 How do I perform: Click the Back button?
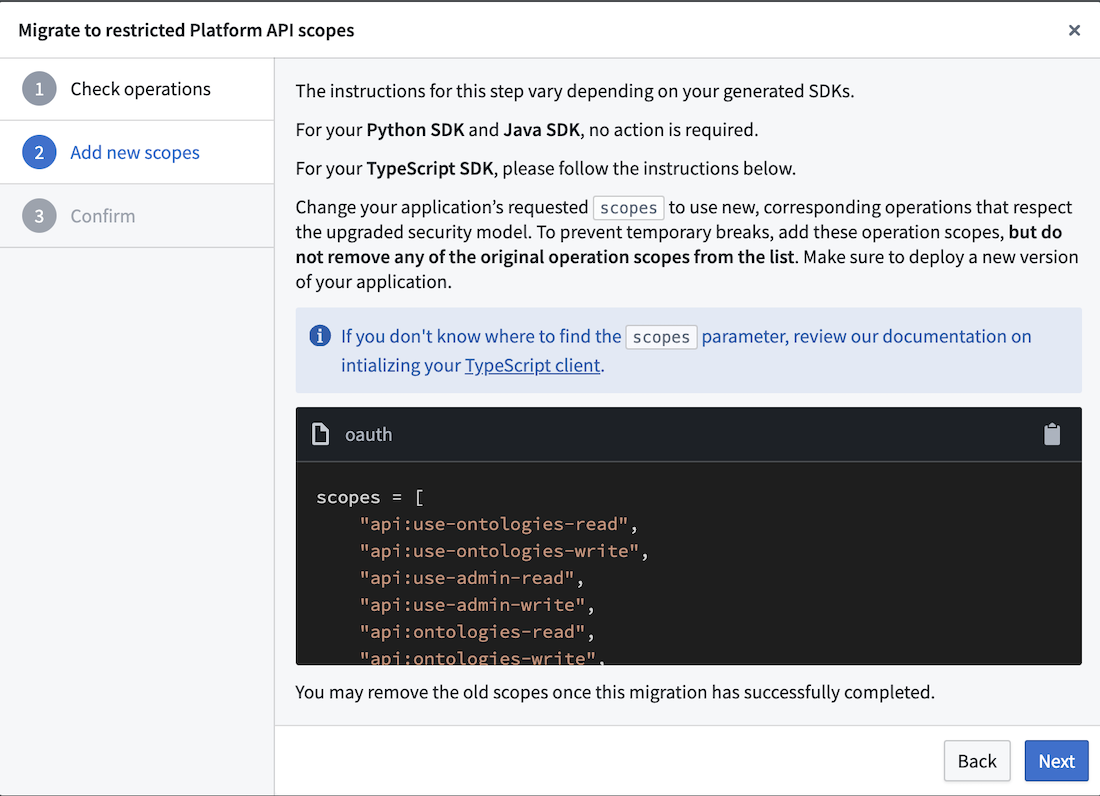click(x=977, y=761)
